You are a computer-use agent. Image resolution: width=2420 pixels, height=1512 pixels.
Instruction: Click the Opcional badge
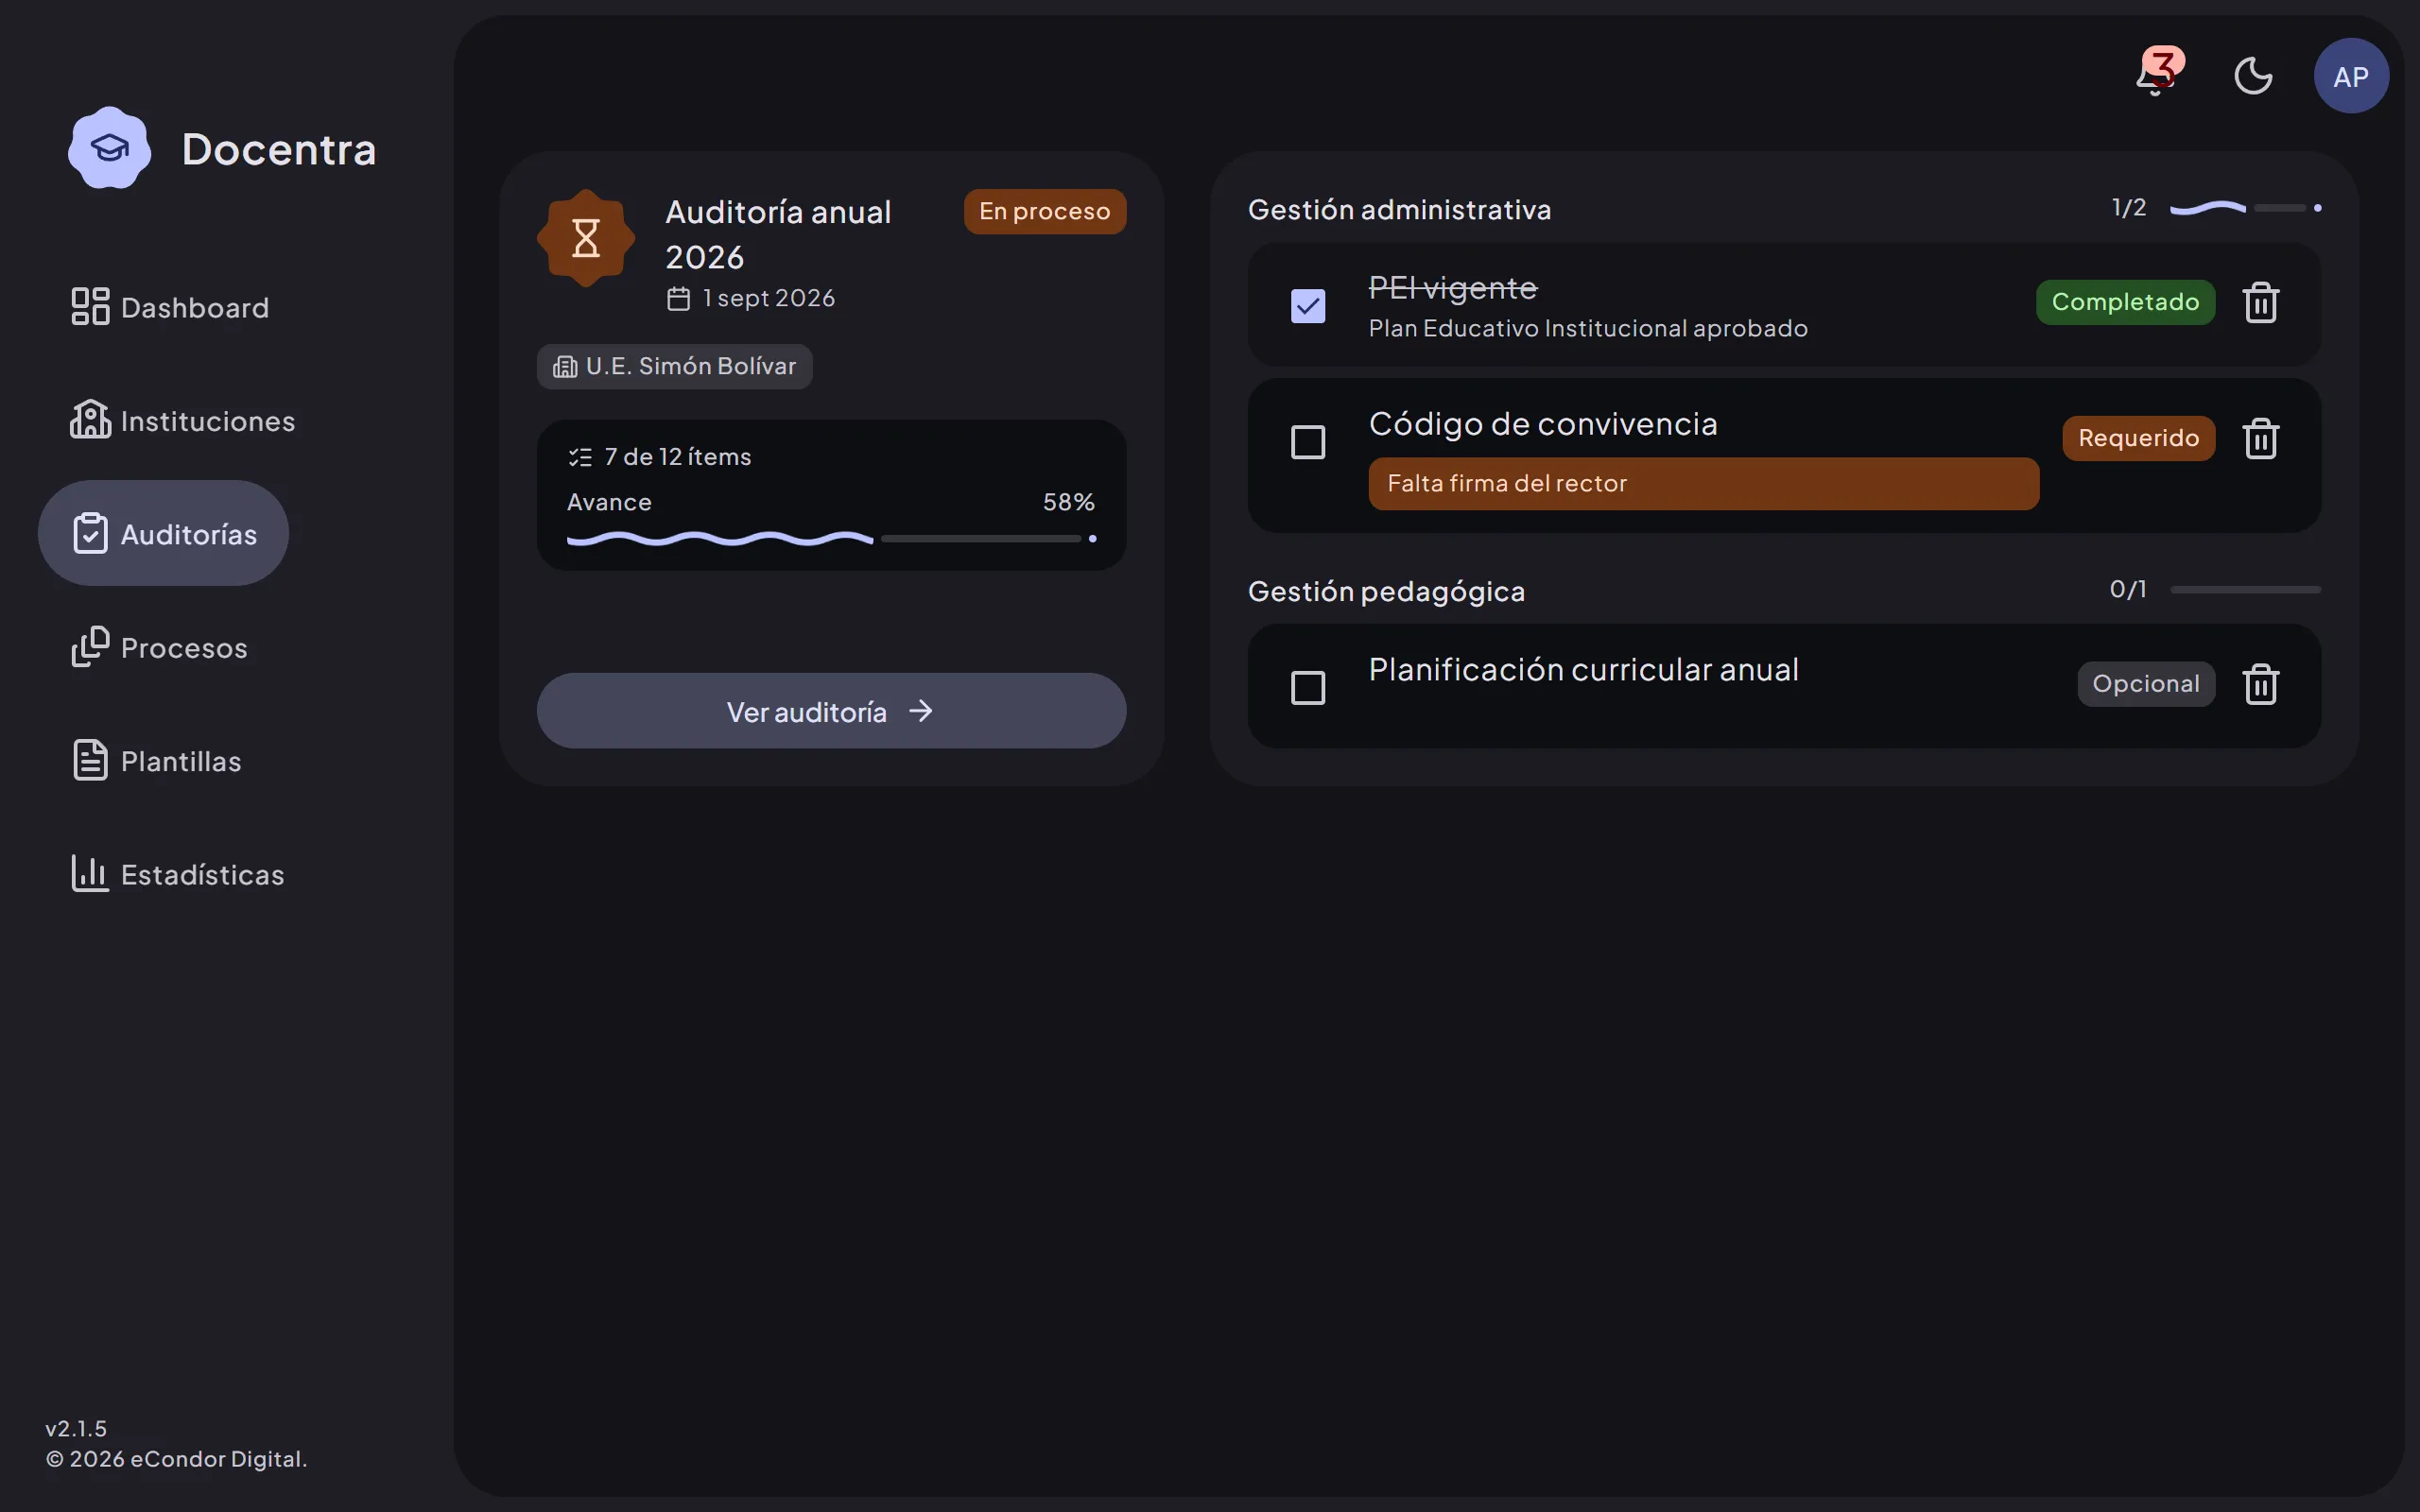pos(2146,684)
